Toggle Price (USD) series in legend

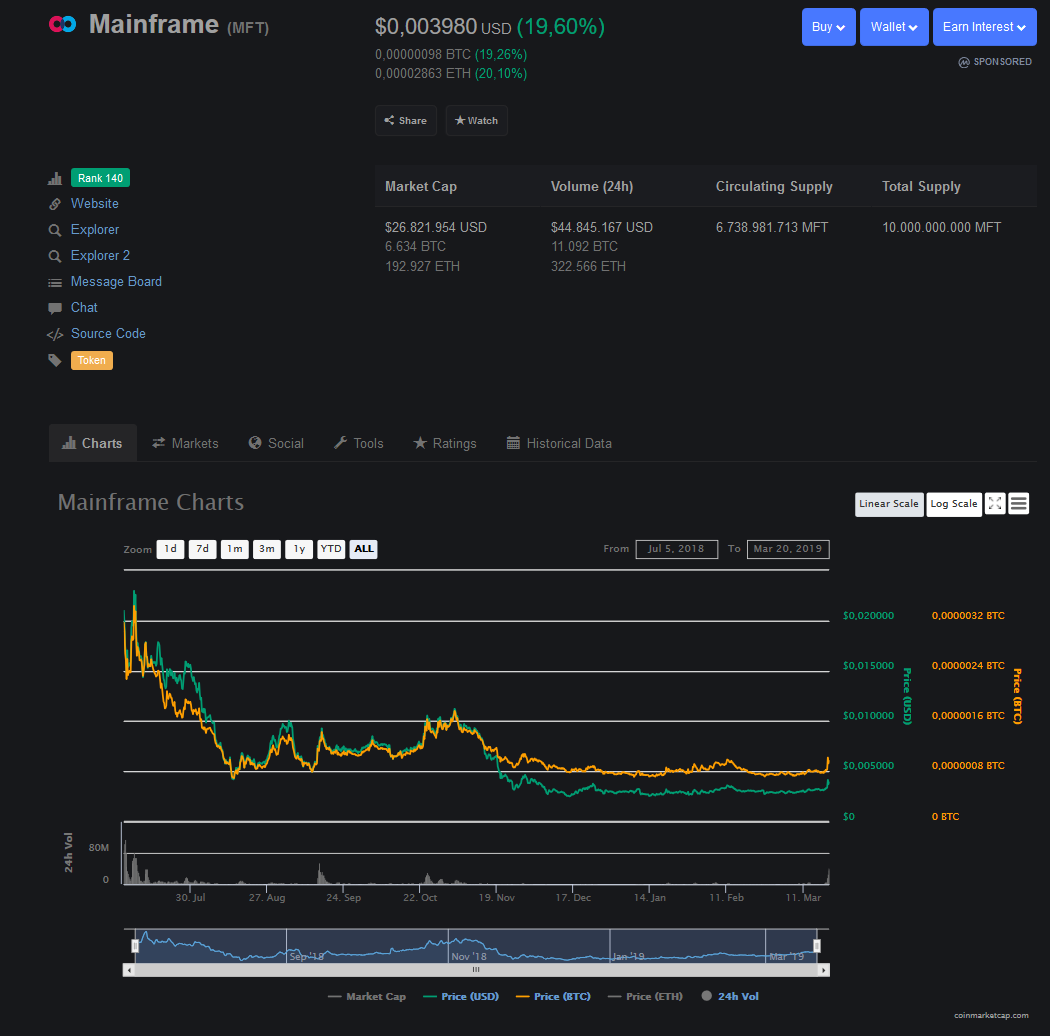(x=461, y=996)
